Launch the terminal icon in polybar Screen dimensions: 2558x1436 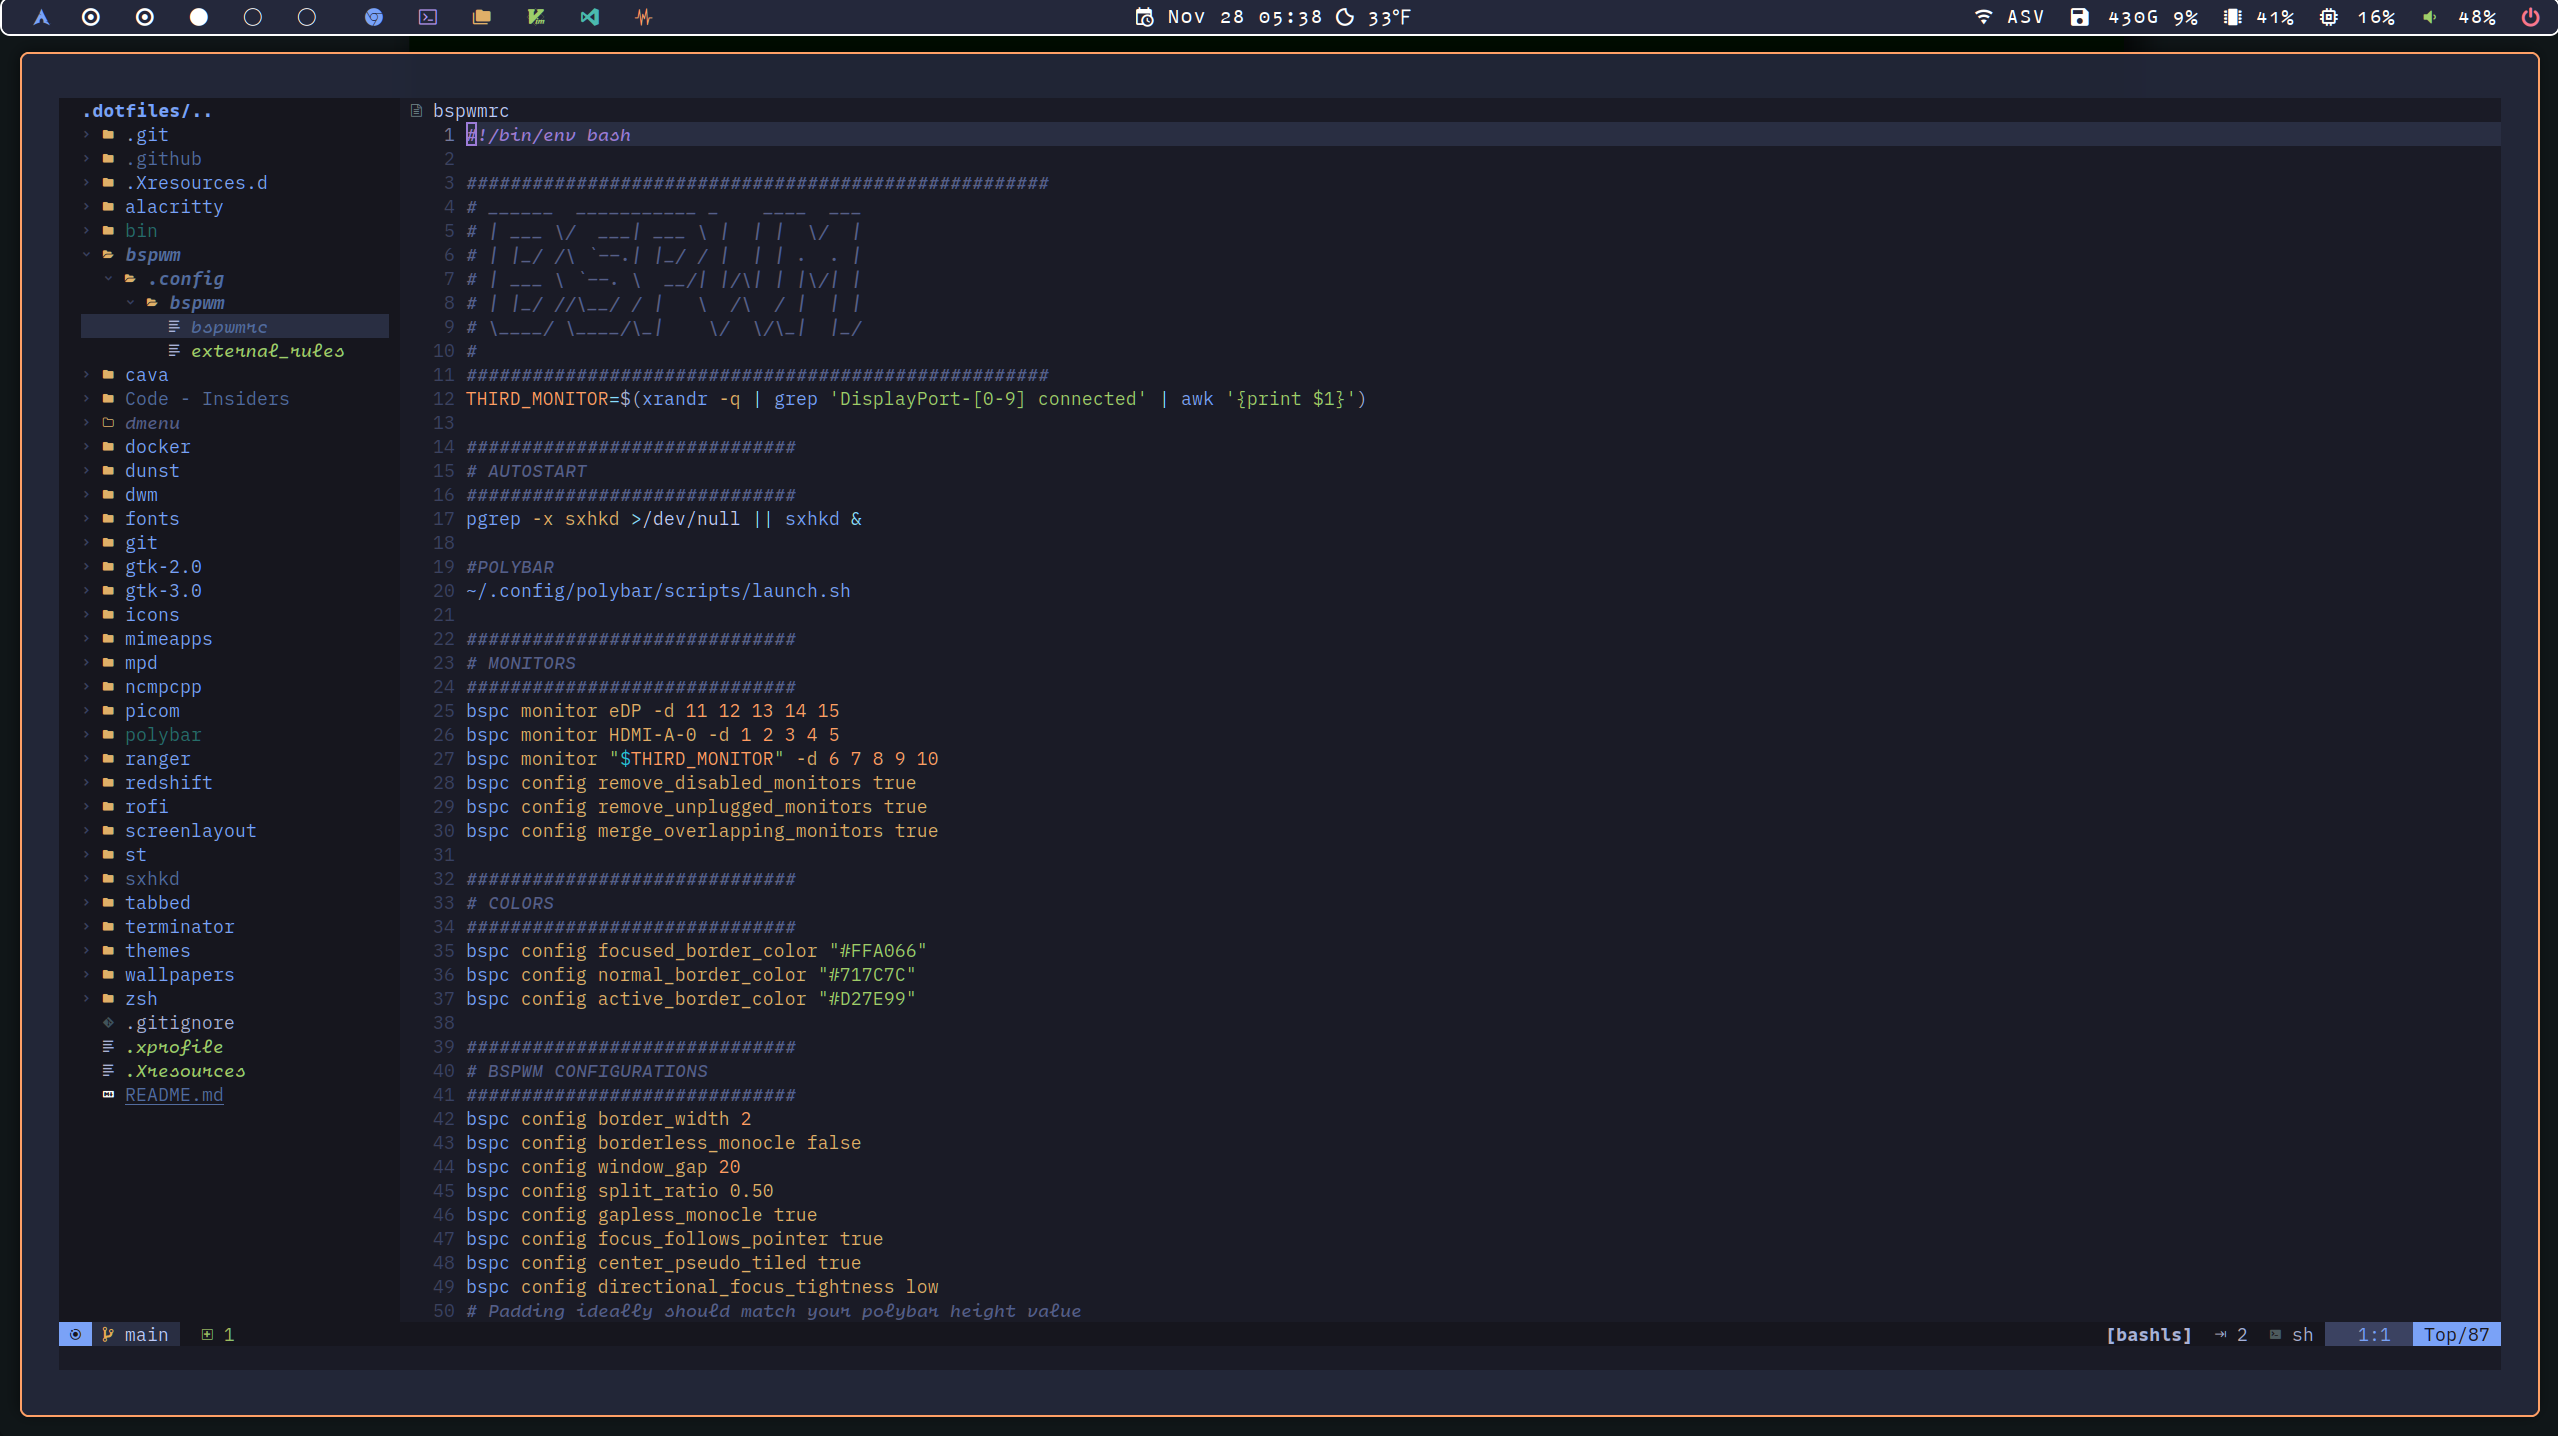[x=428, y=17]
